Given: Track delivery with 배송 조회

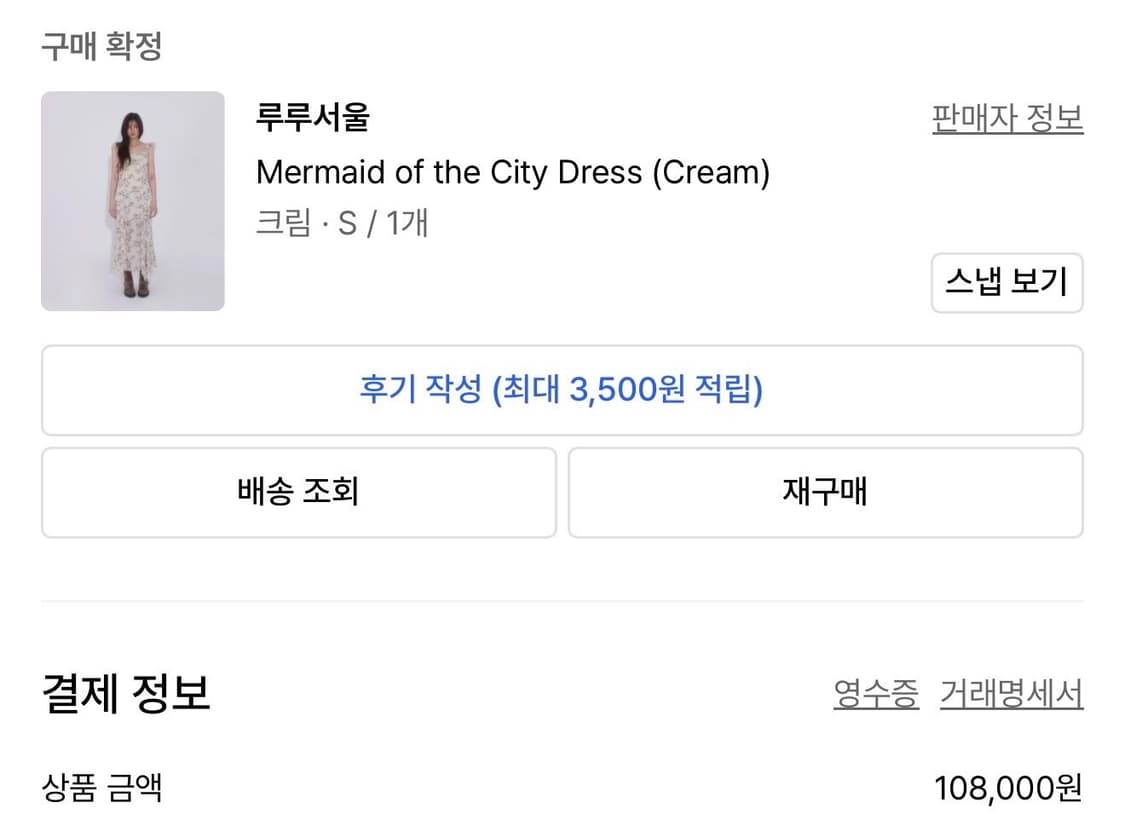Looking at the screenshot, I should (298, 492).
